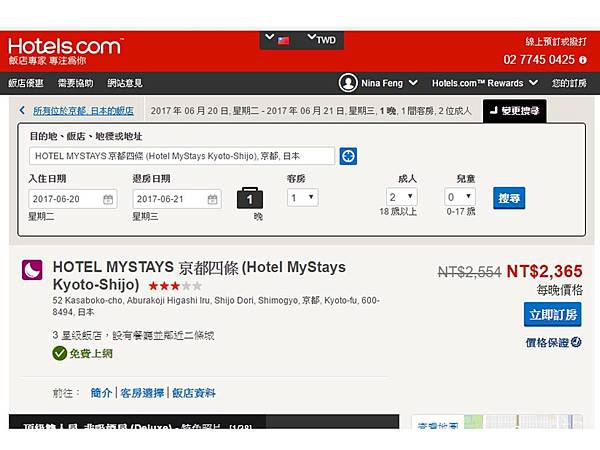Image resolution: width=600 pixels, height=450 pixels.
Task: Click the blue locate-me target icon
Action: click(x=348, y=156)
